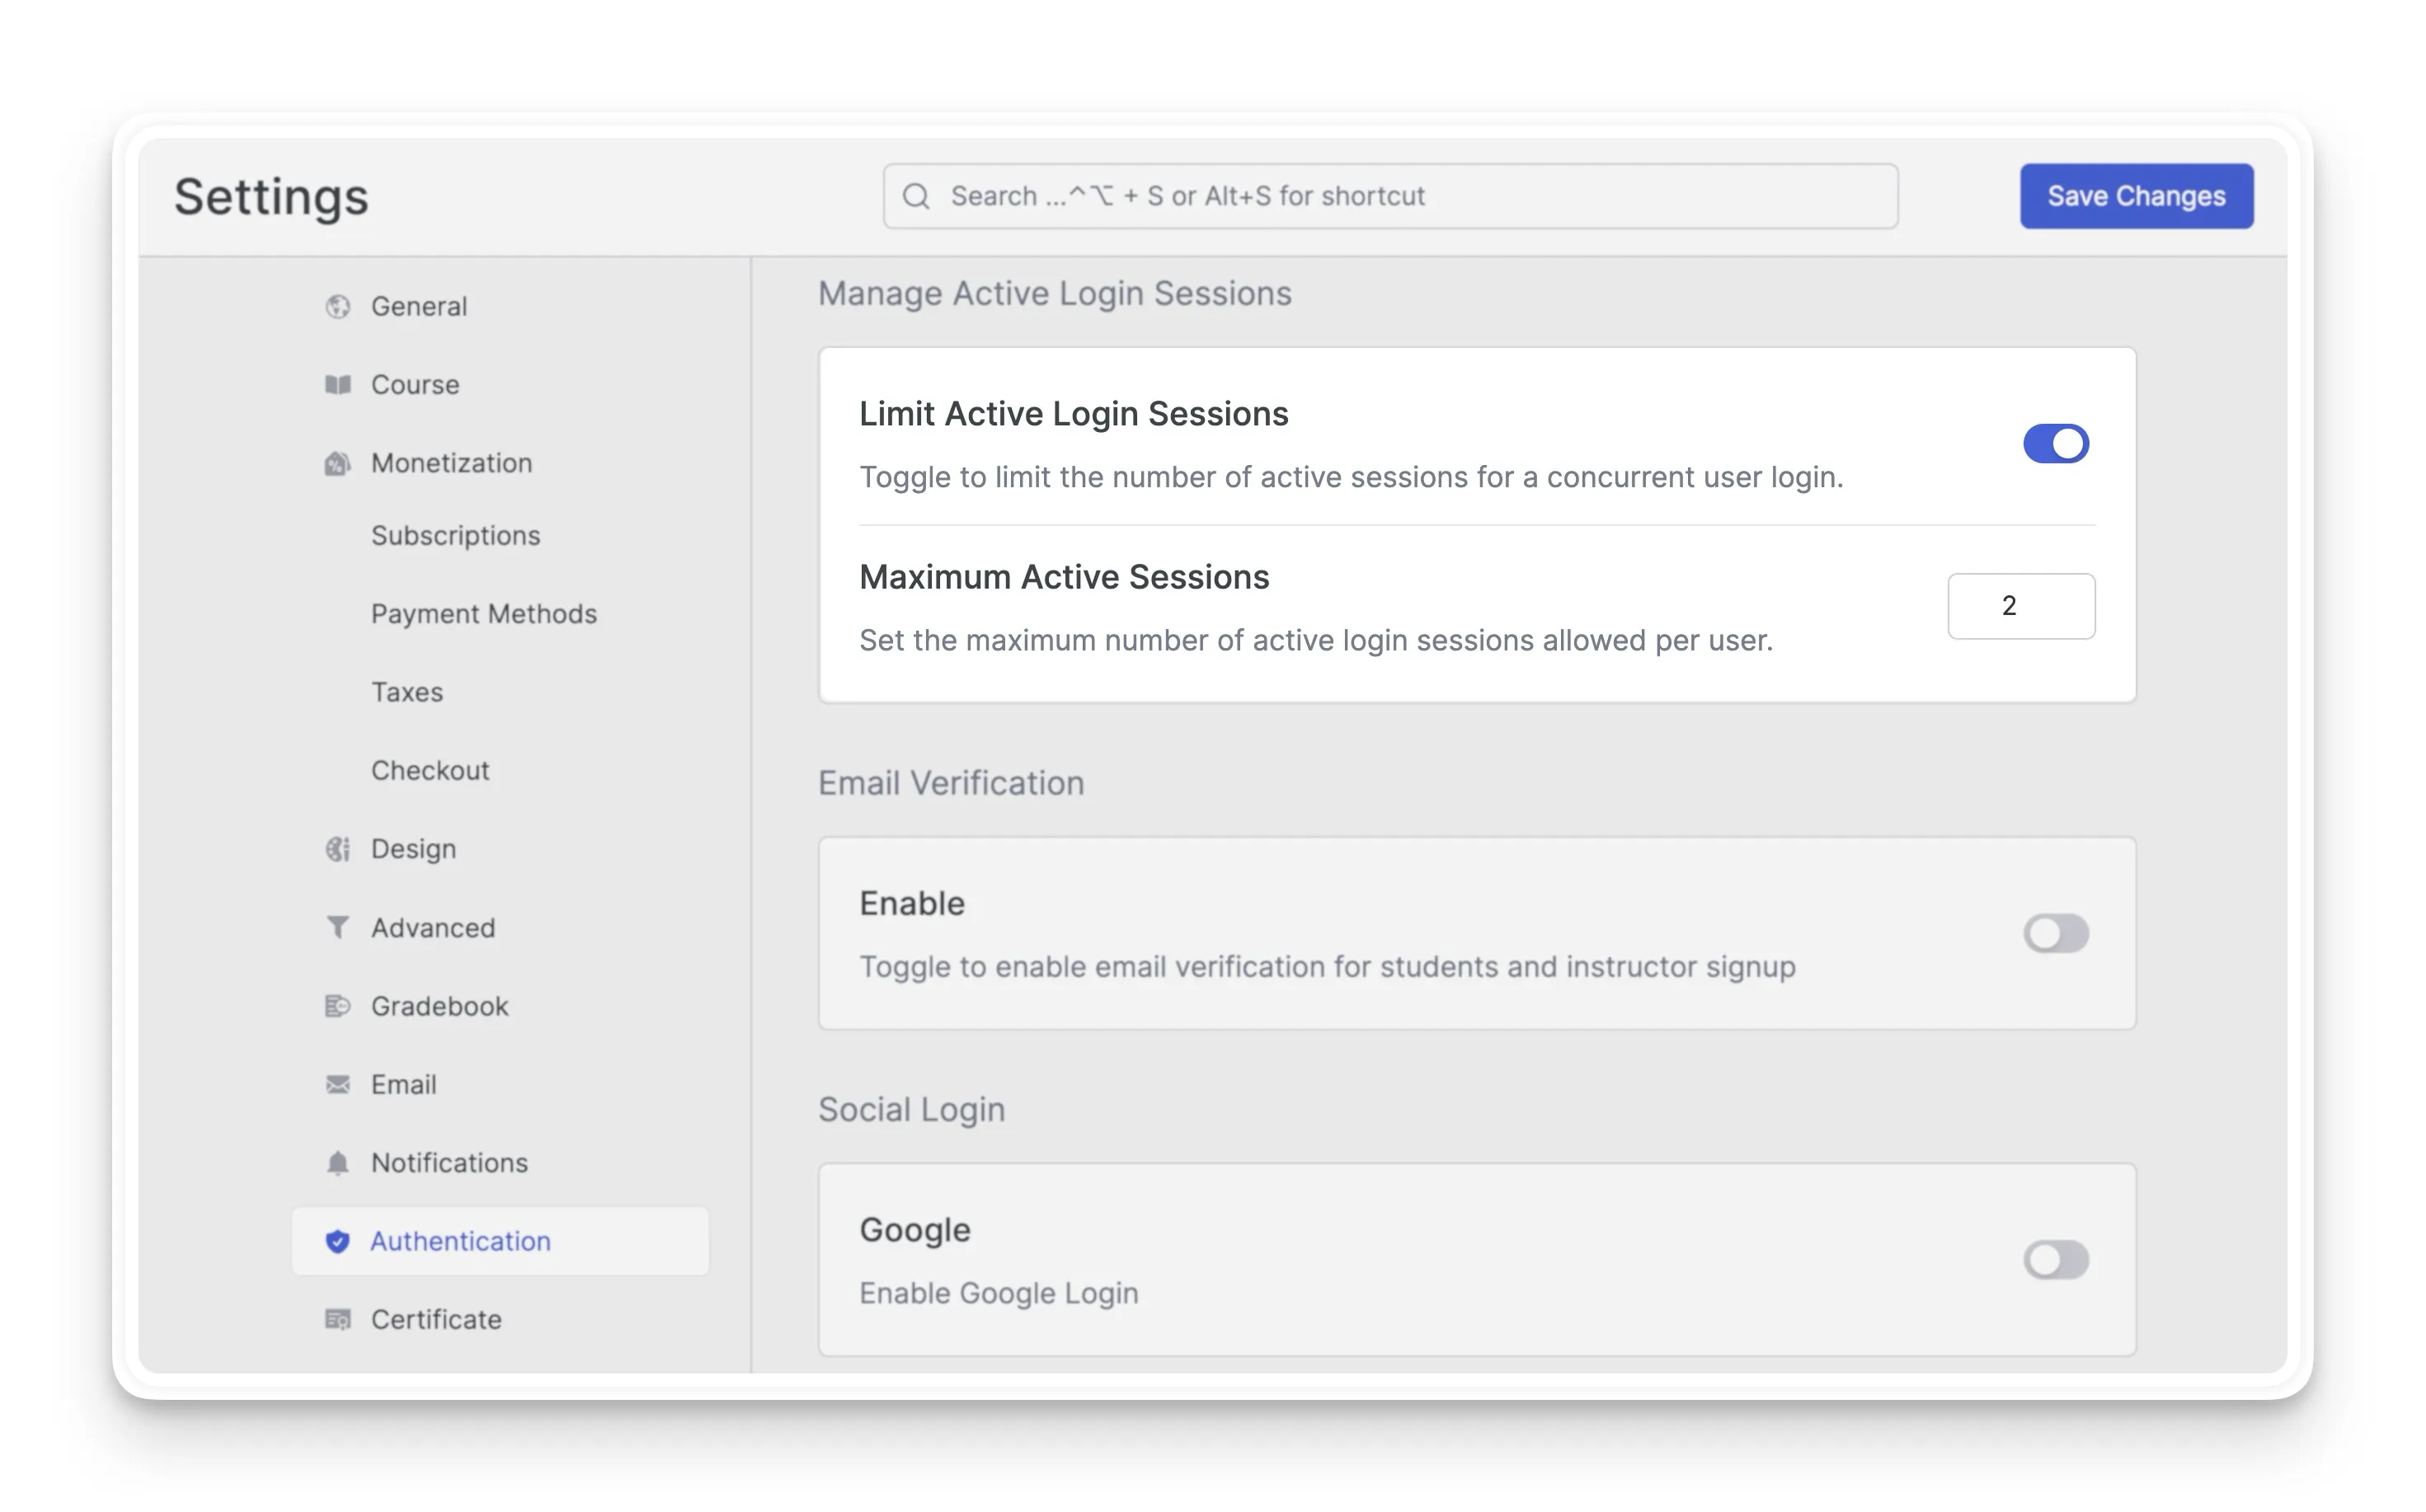Image resolution: width=2426 pixels, height=1512 pixels.
Task: Click the Gradebook notebook icon
Action: point(338,1006)
